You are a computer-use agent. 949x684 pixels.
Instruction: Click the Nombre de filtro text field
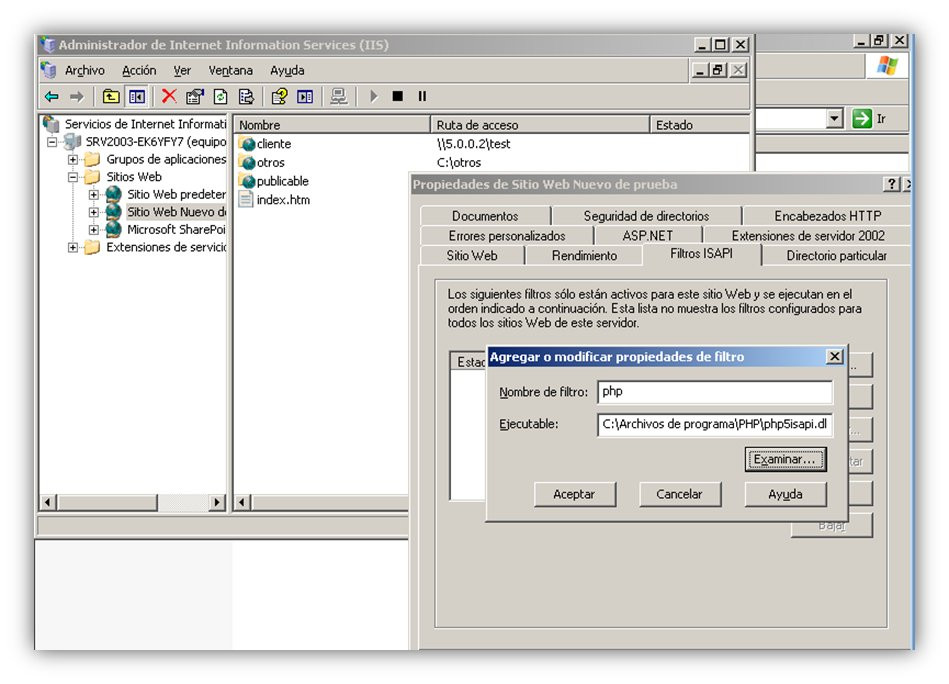[x=715, y=392]
